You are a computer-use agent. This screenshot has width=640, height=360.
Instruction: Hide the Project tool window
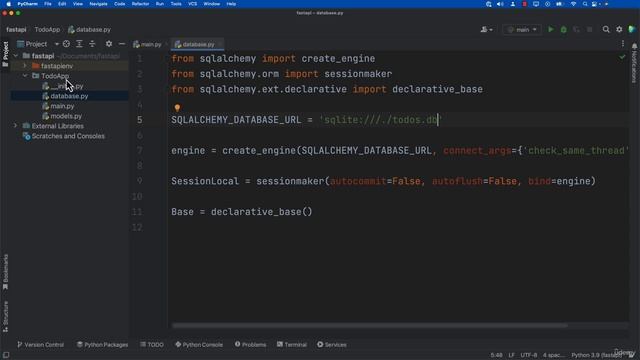pyautogui.click(x=122, y=44)
